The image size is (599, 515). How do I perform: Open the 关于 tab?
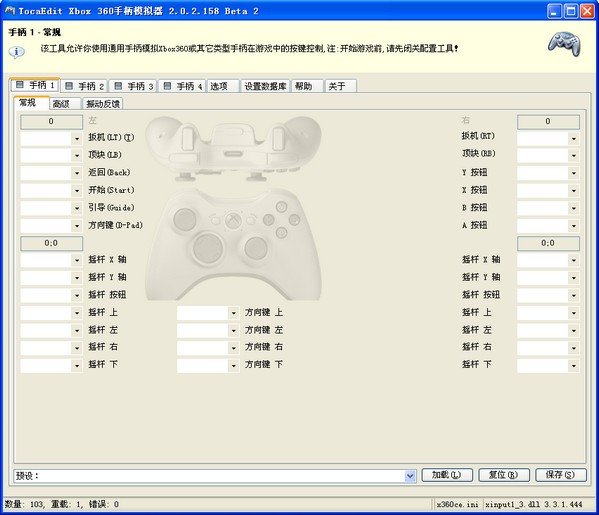coord(341,86)
